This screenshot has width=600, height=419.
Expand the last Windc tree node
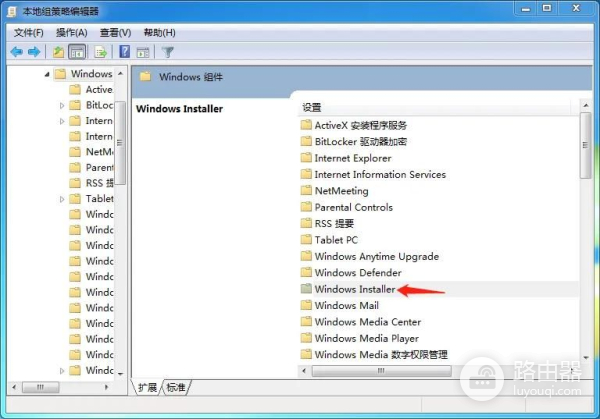pyautogui.click(x=62, y=370)
